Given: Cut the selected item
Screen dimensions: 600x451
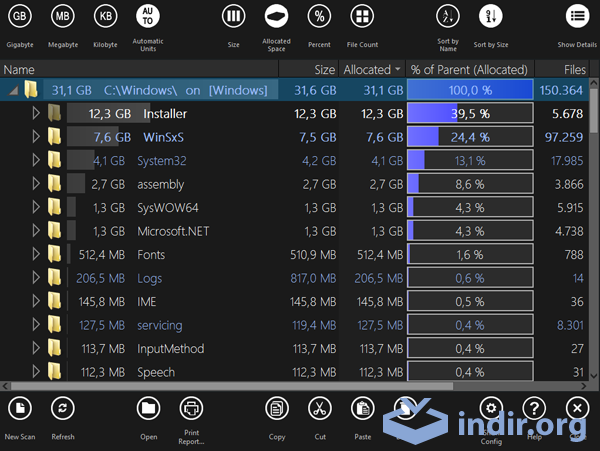Looking at the screenshot, I should tap(320, 409).
